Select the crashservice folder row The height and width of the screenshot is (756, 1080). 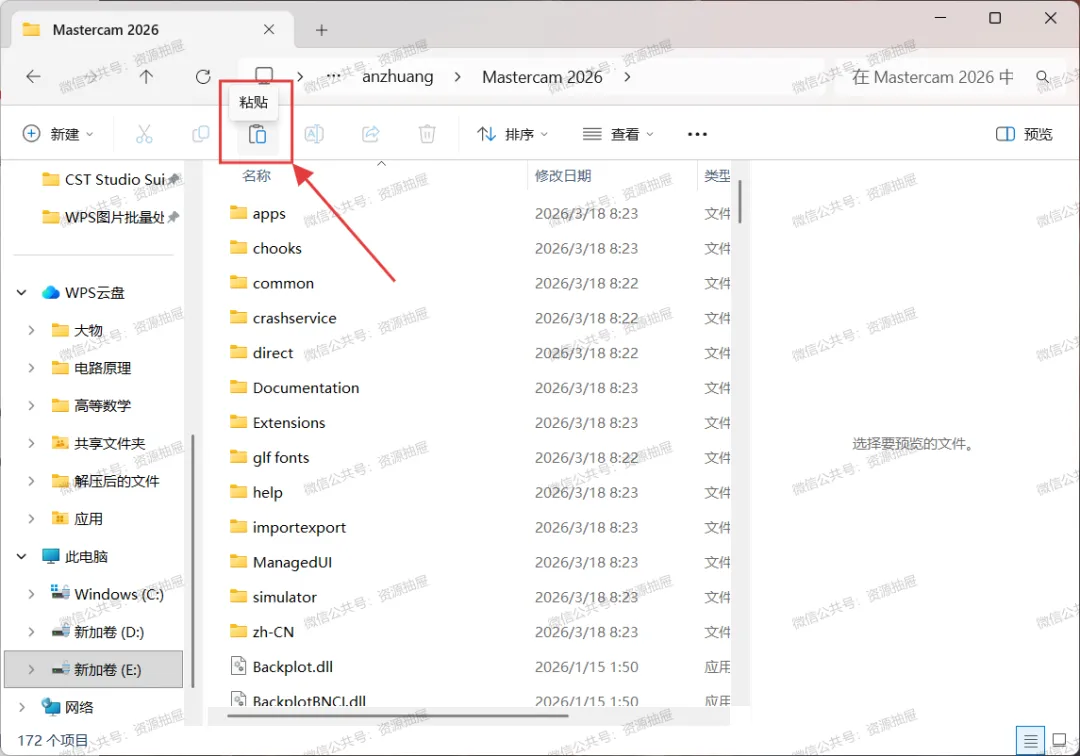click(x=479, y=318)
